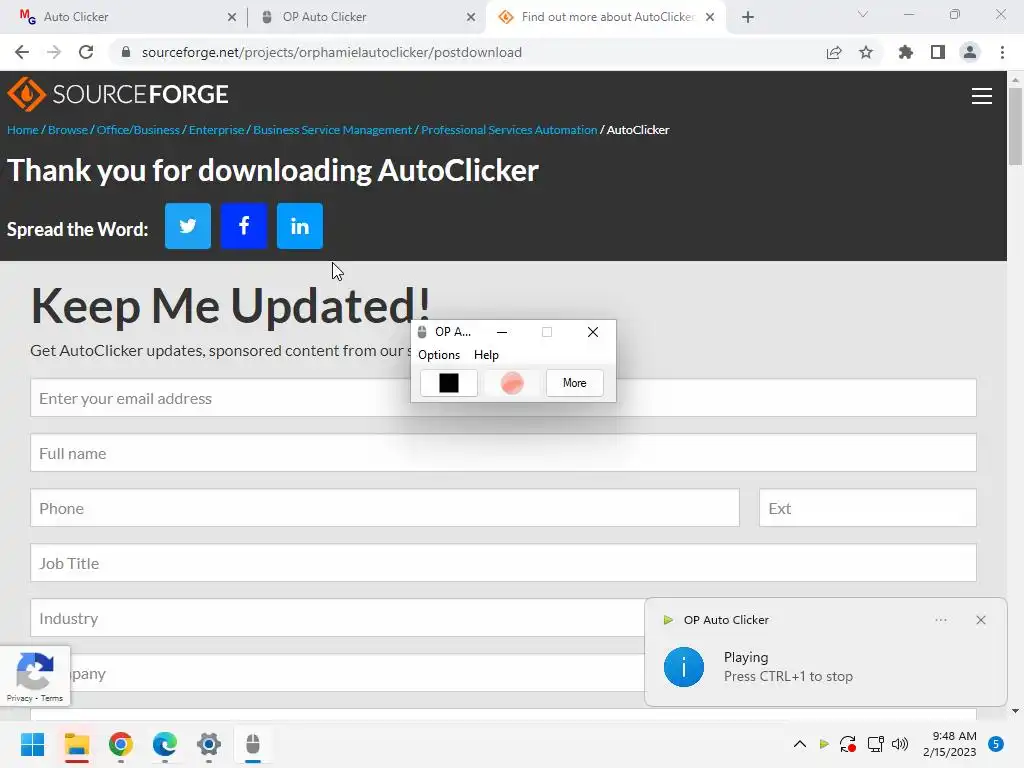Go back in browser history
1024x768 pixels.
pos(22,52)
